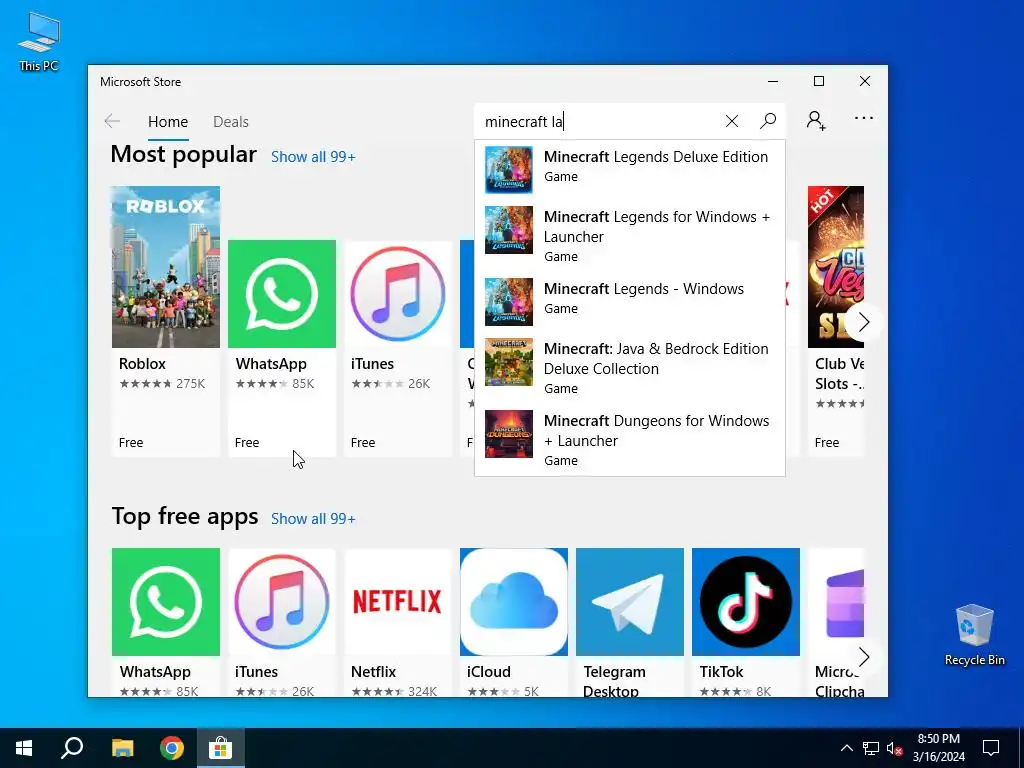Open the sign-in account icon
1024x768 pixels.
tap(816, 121)
